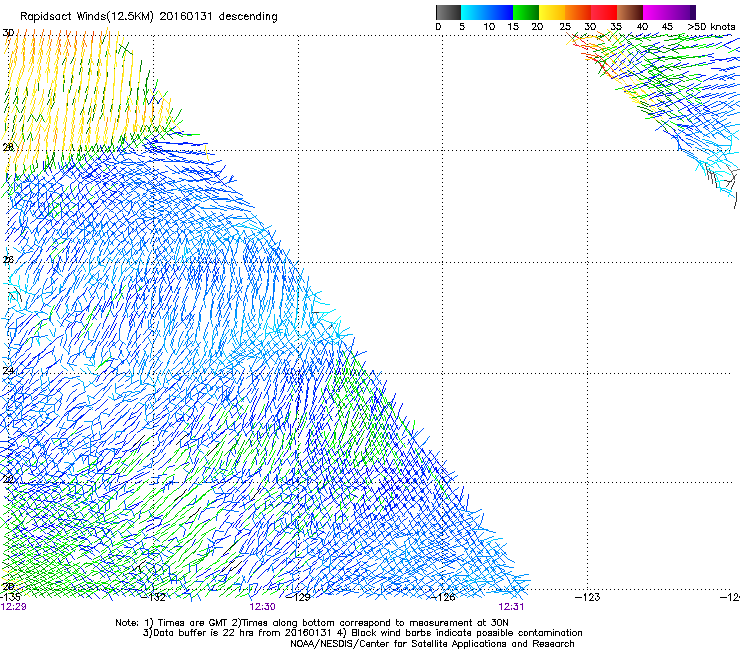Click the 30 latitude axis label

(x=8, y=33)
